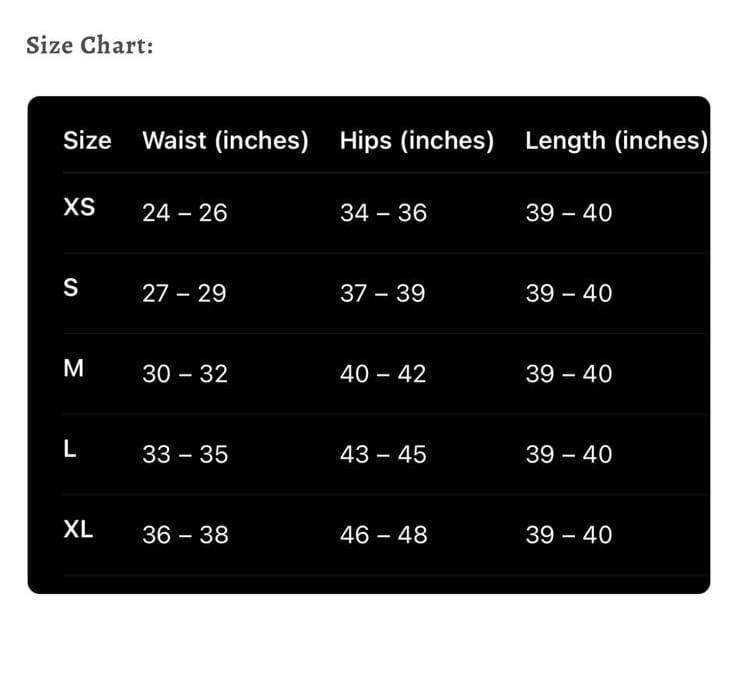738x674 pixels.
Task: Click the XS size row label
Action: coord(79,207)
